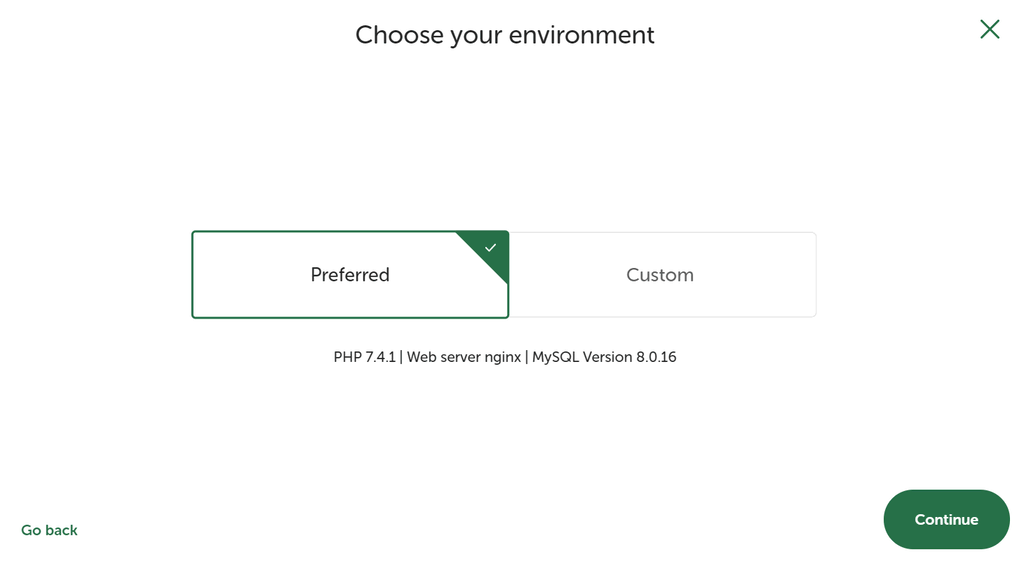Click the 'Custom' label text

pyautogui.click(x=660, y=275)
